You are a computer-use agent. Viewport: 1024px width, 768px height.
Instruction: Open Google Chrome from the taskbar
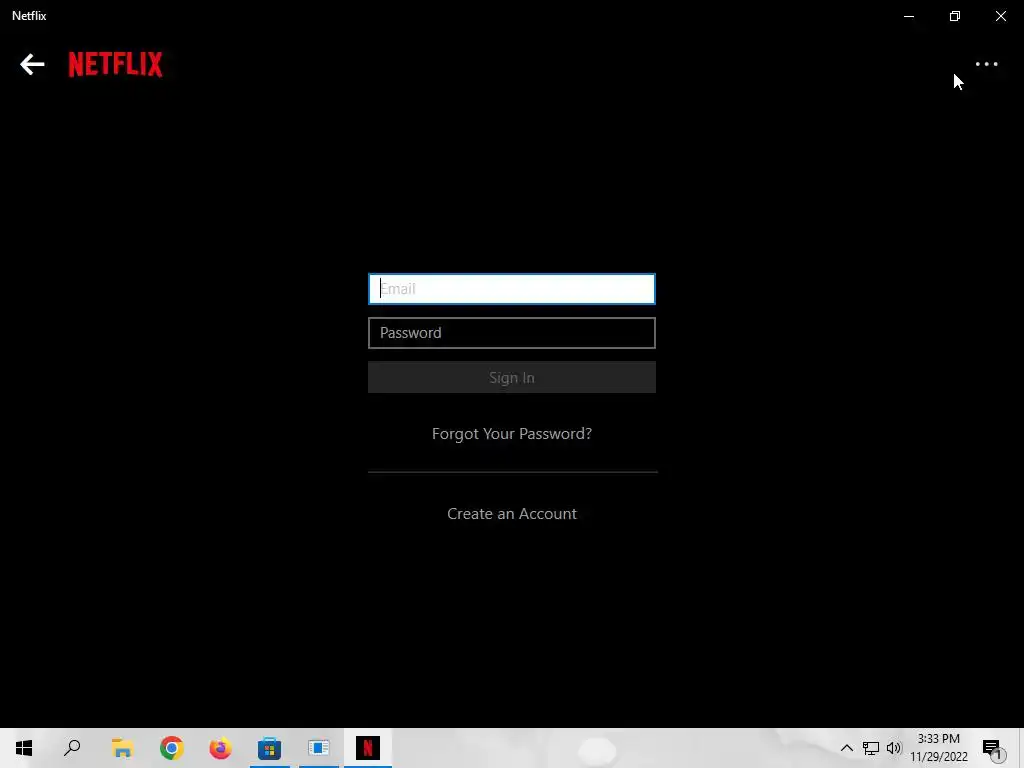coord(172,748)
